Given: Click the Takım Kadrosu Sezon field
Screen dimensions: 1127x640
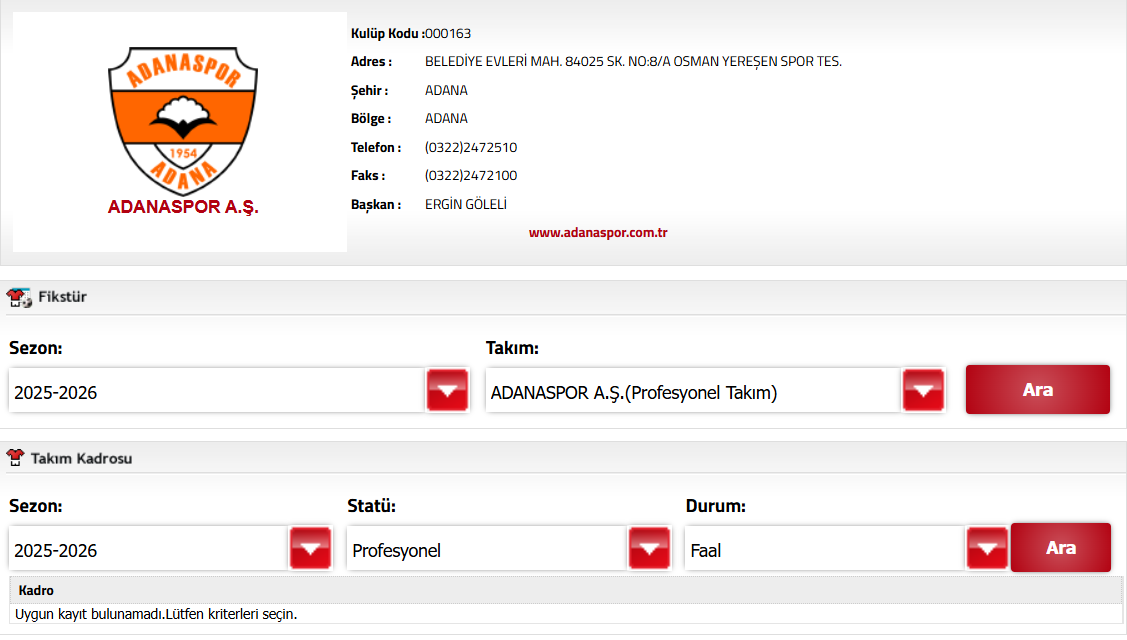Looking at the screenshot, I should (x=148, y=550).
